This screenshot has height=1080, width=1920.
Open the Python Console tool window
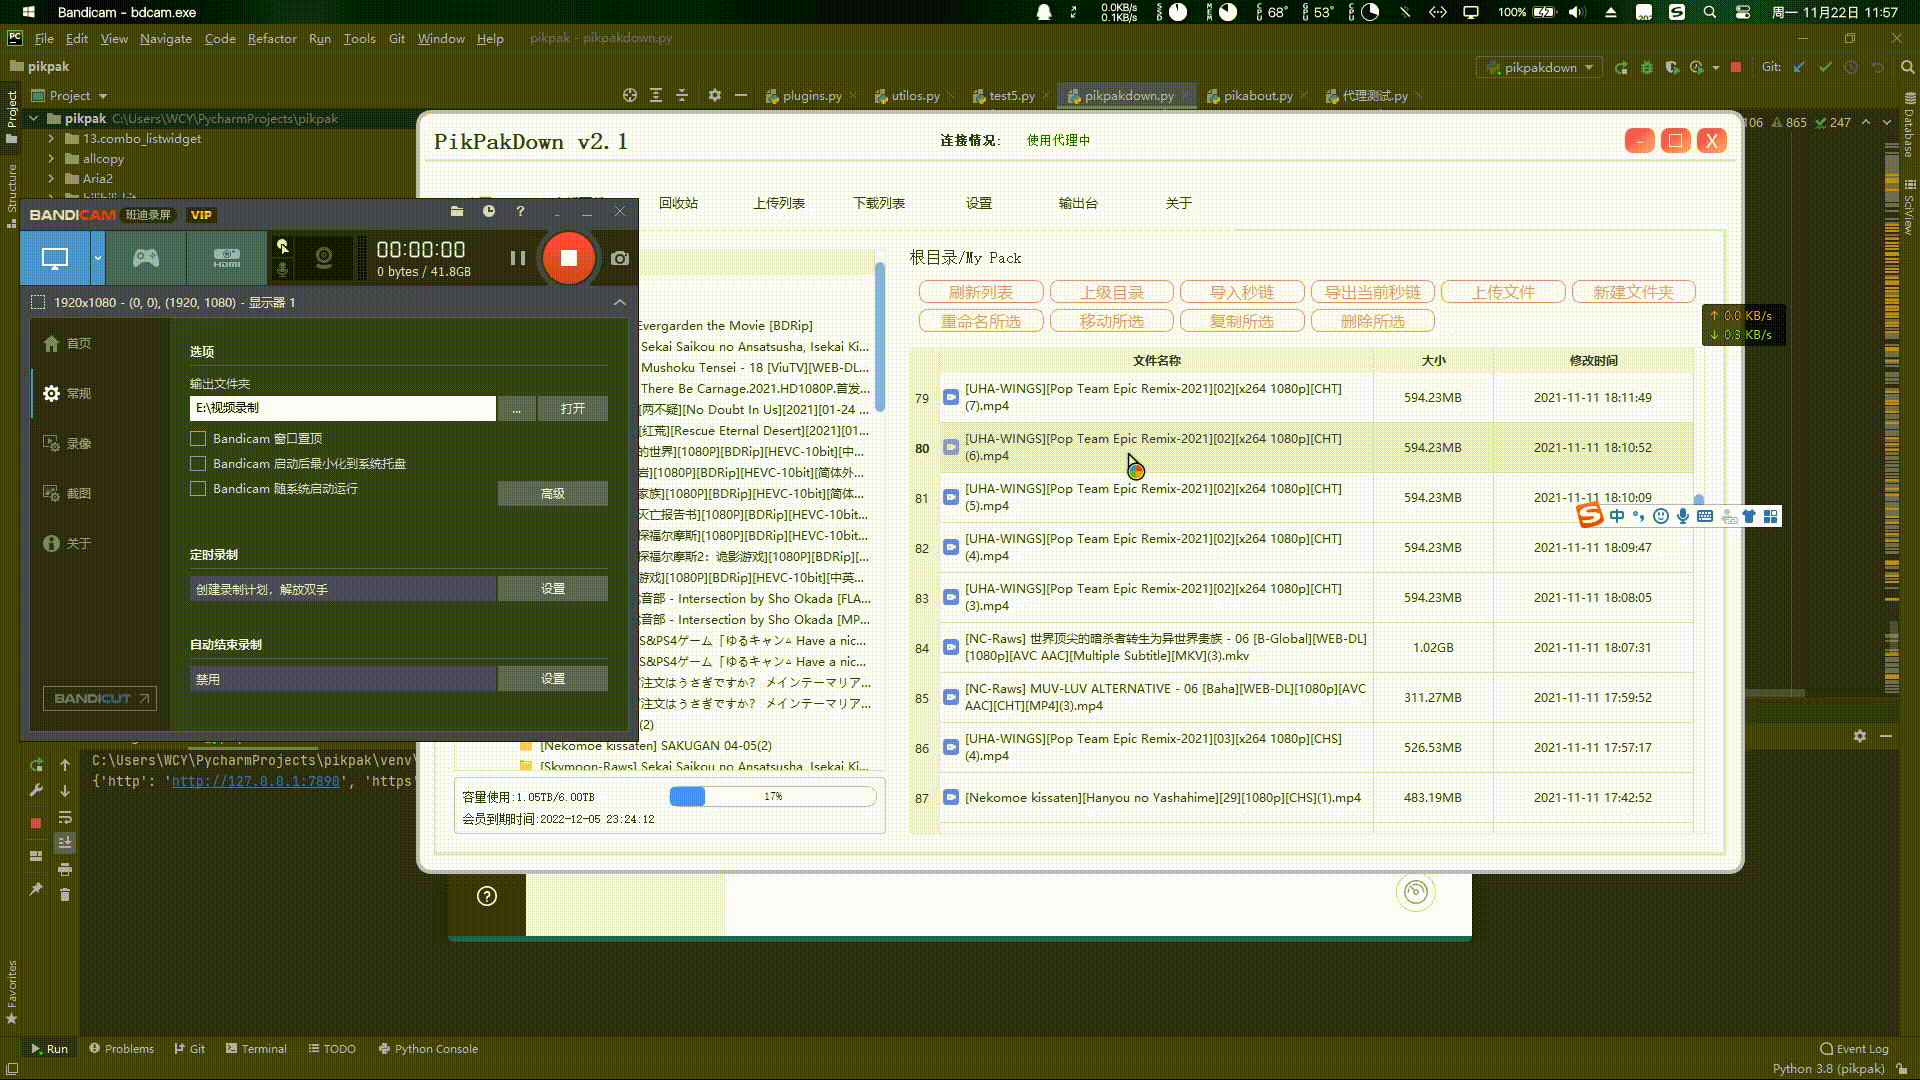pyautogui.click(x=428, y=1048)
